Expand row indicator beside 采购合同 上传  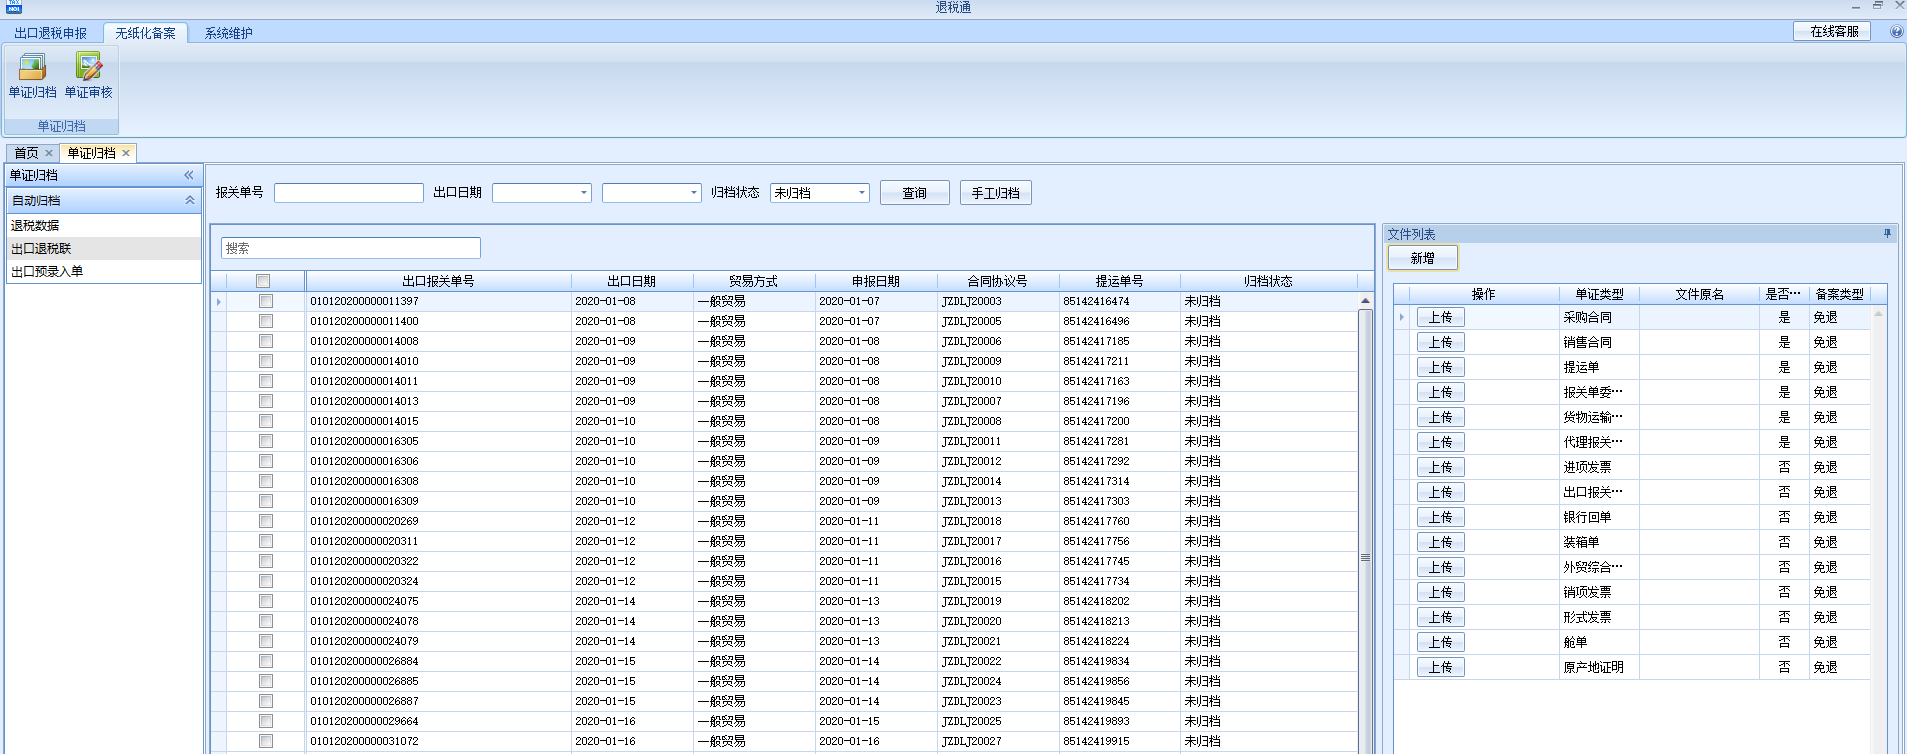pos(1402,317)
